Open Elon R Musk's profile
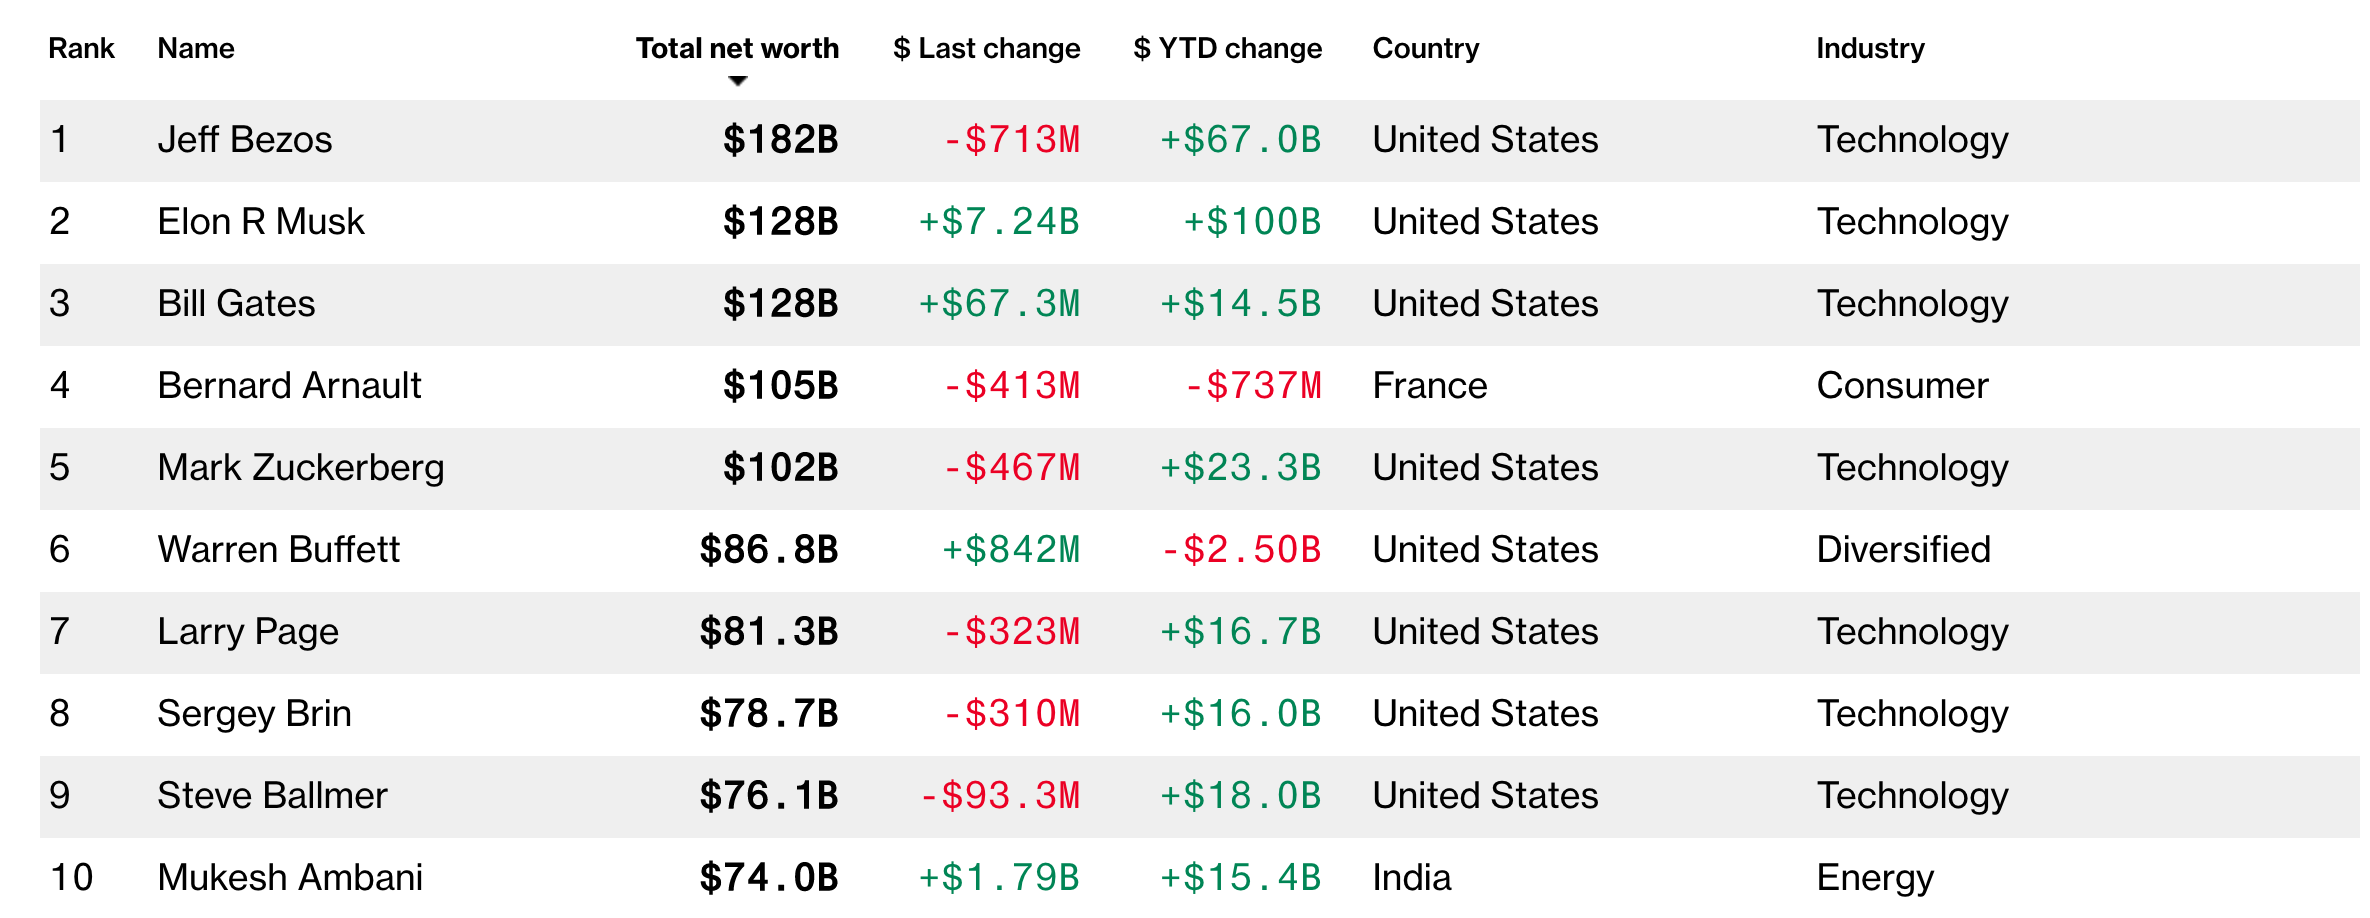The image size is (2370, 918). click(x=261, y=222)
